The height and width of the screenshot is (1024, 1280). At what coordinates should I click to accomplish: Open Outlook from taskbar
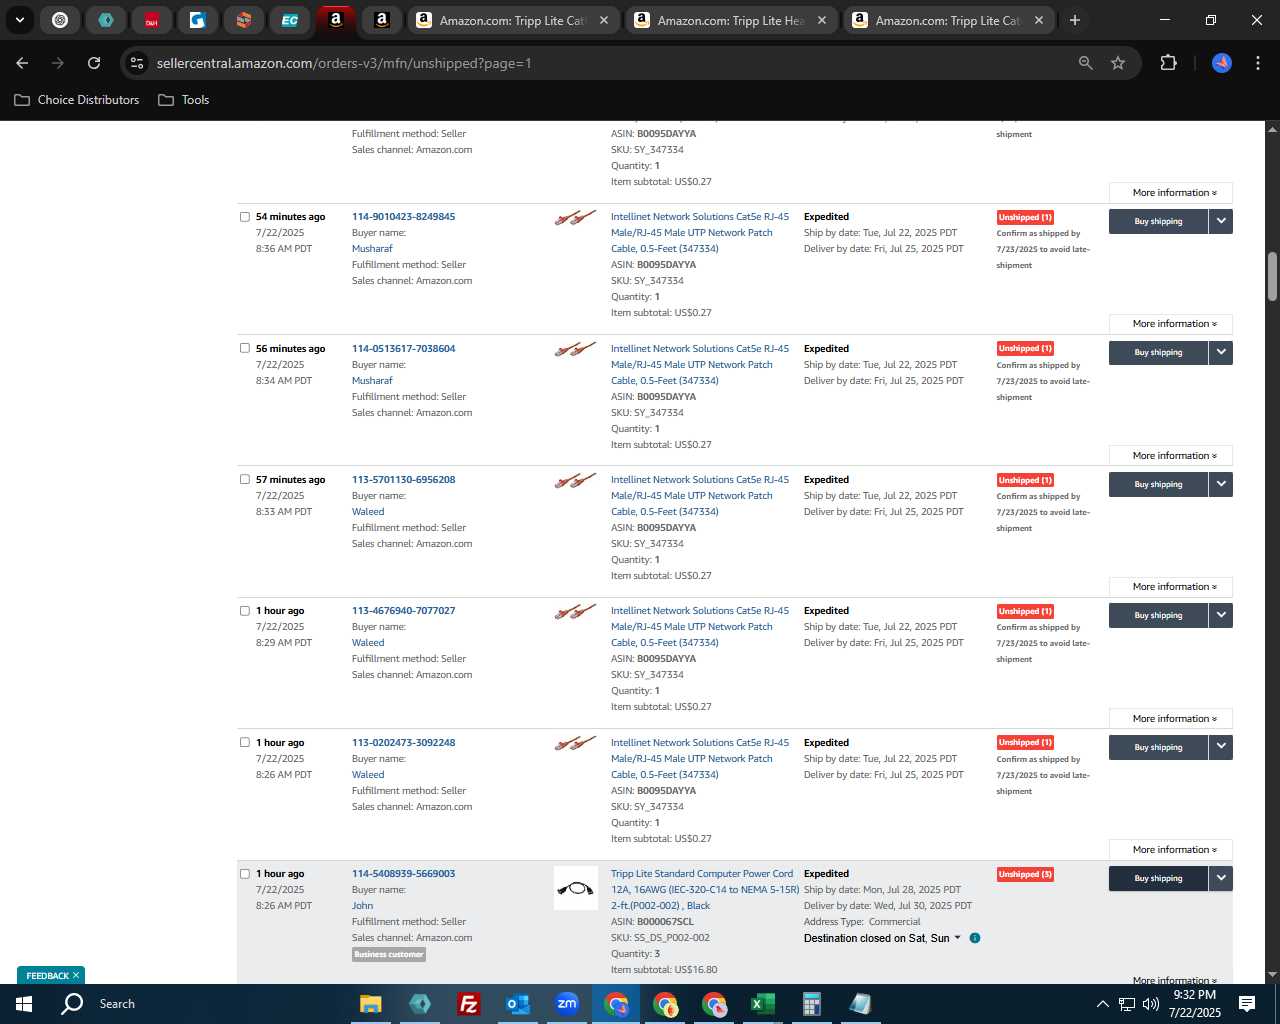pyautogui.click(x=517, y=1004)
